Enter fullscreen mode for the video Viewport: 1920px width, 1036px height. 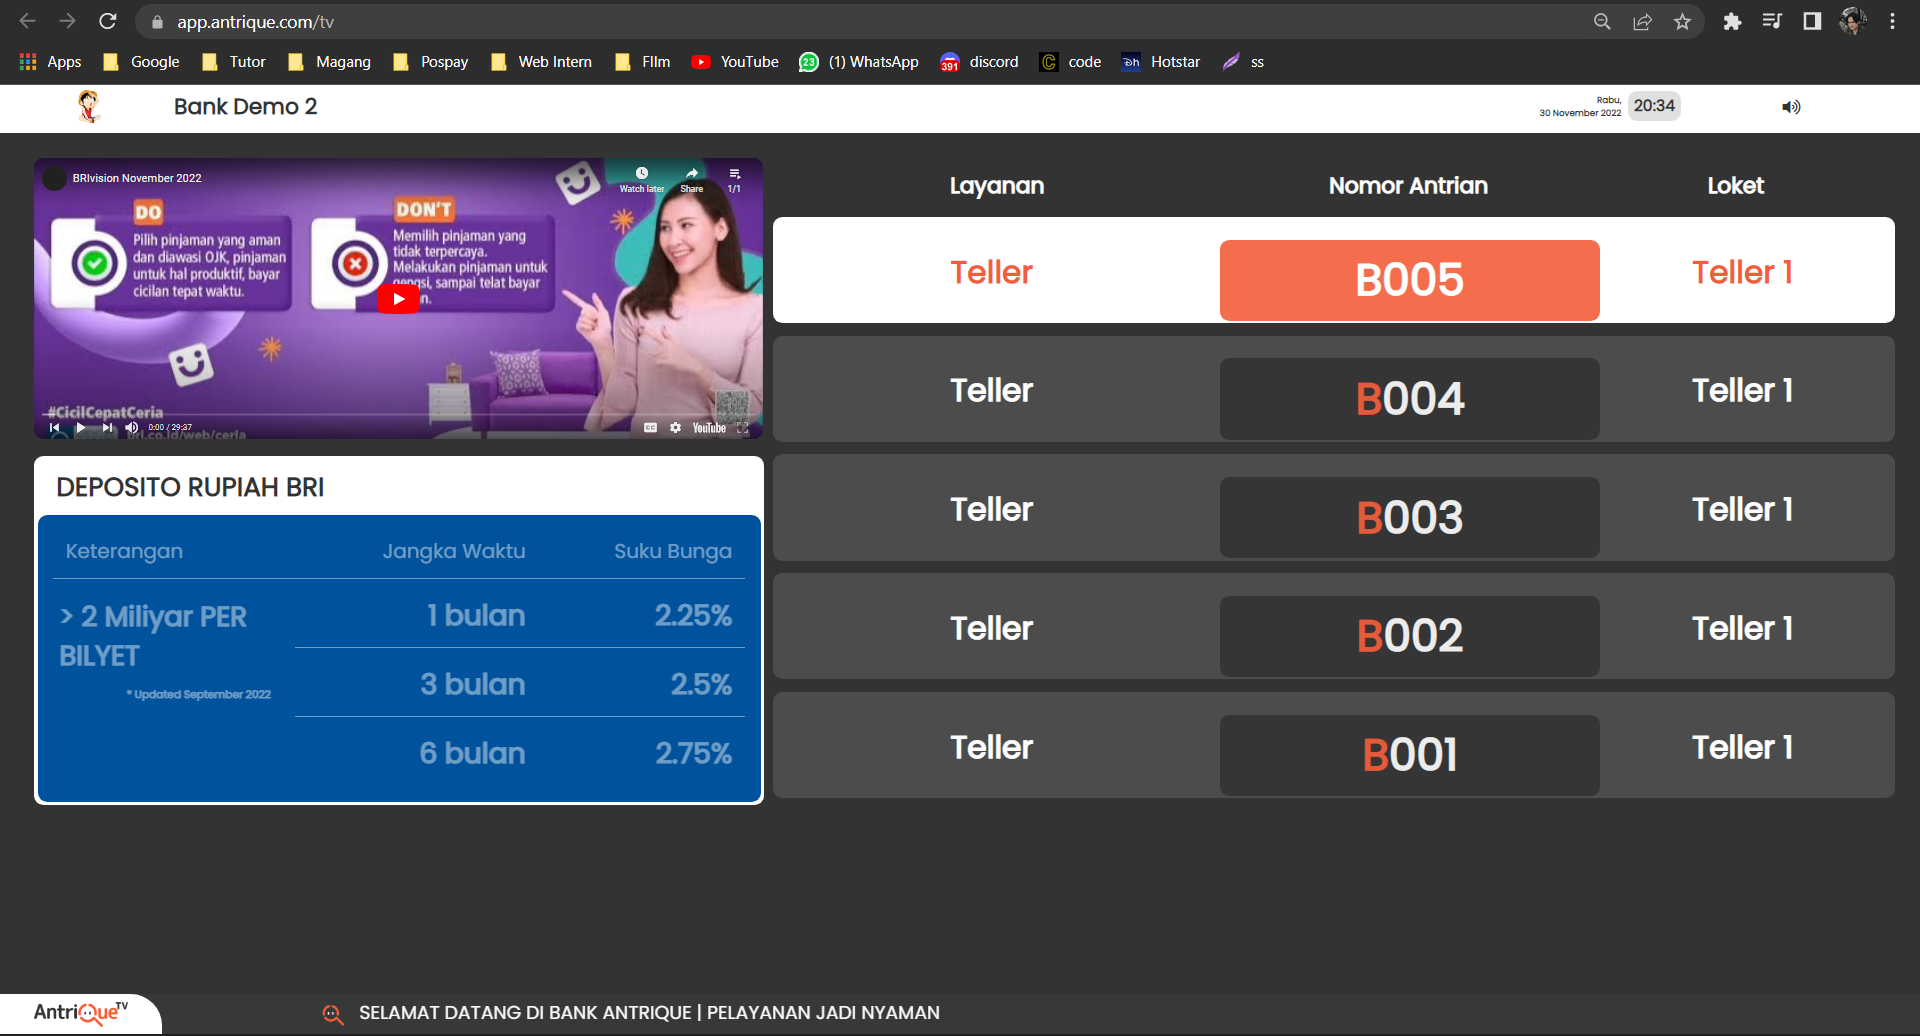(x=743, y=427)
